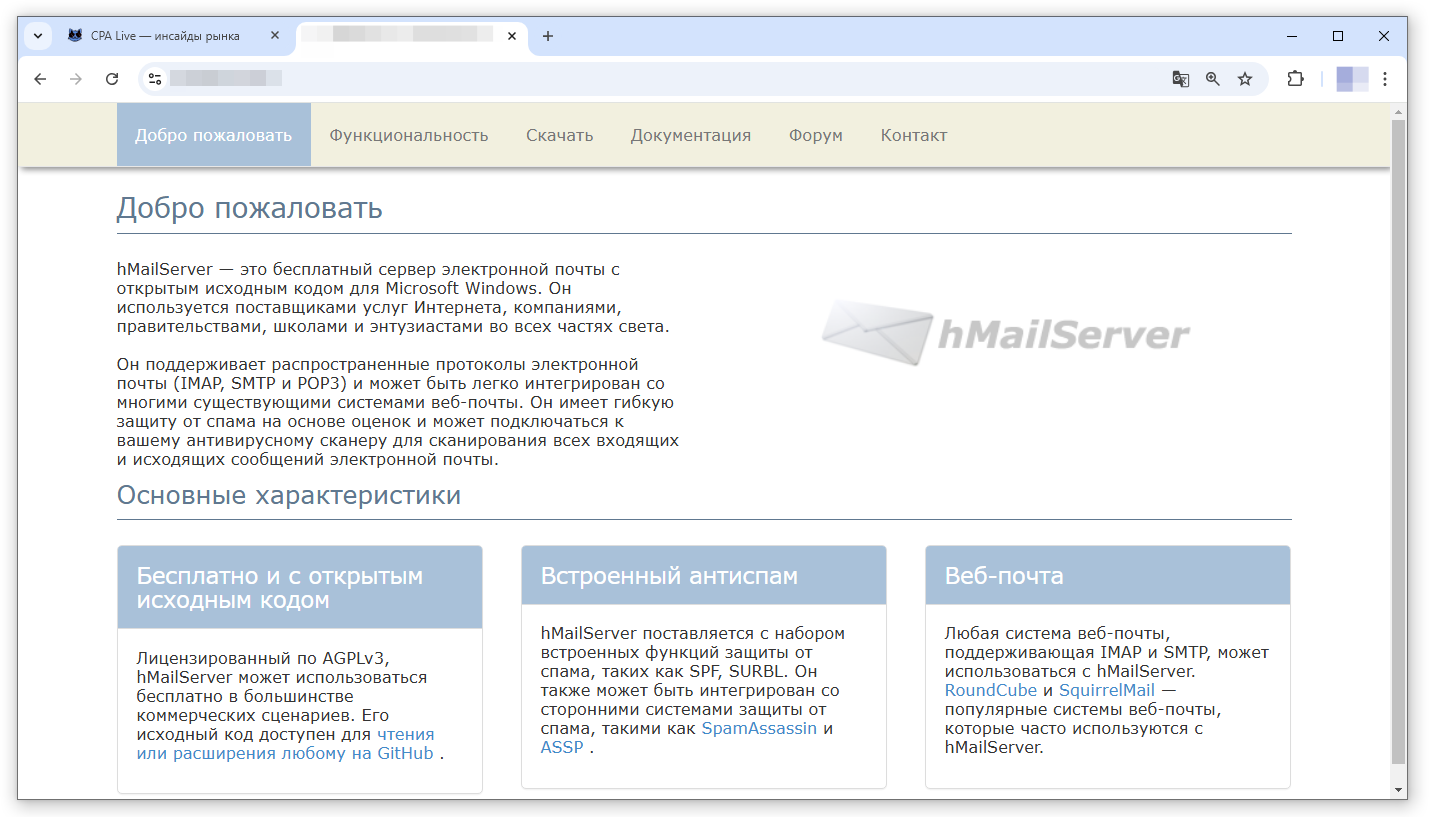1429x817 pixels.
Task: Click the browser back arrow
Action: coord(40,79)
